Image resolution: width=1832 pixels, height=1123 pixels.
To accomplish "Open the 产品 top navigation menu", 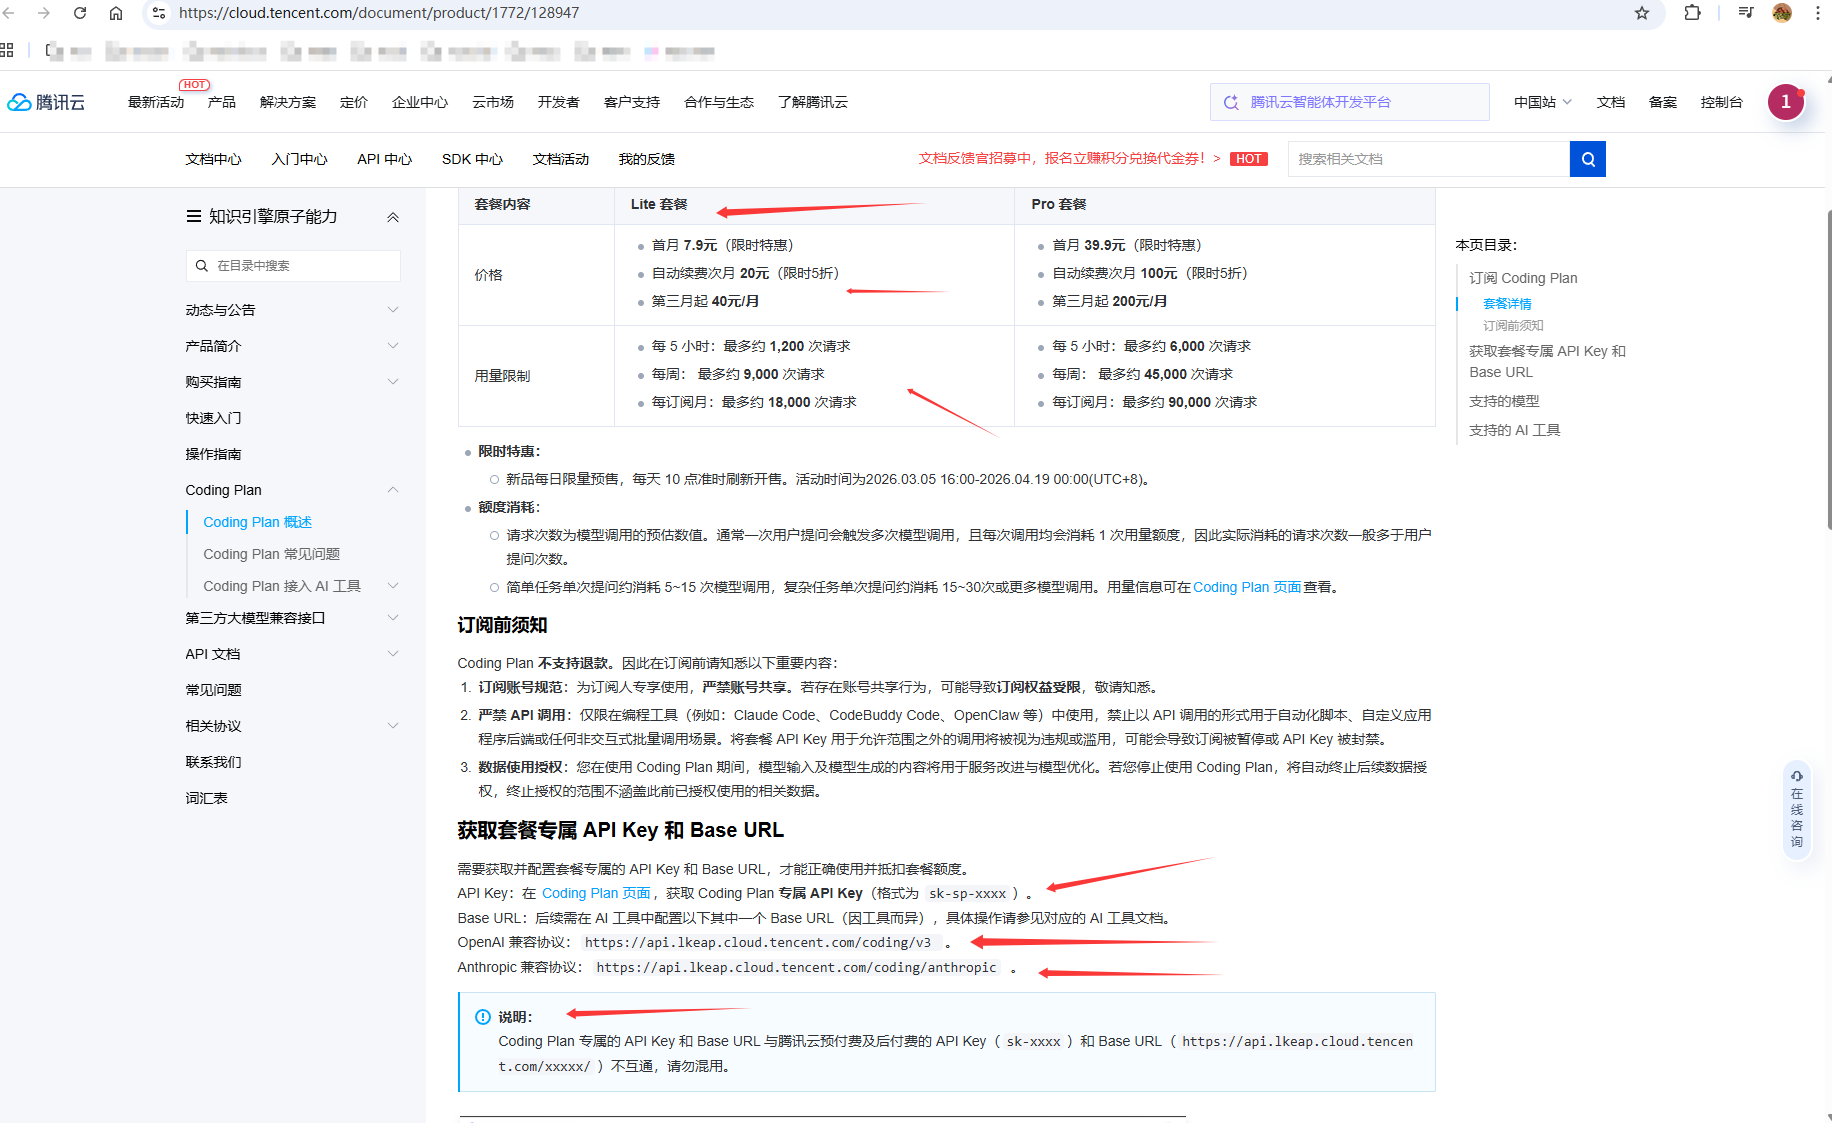I will click(221, 102).
